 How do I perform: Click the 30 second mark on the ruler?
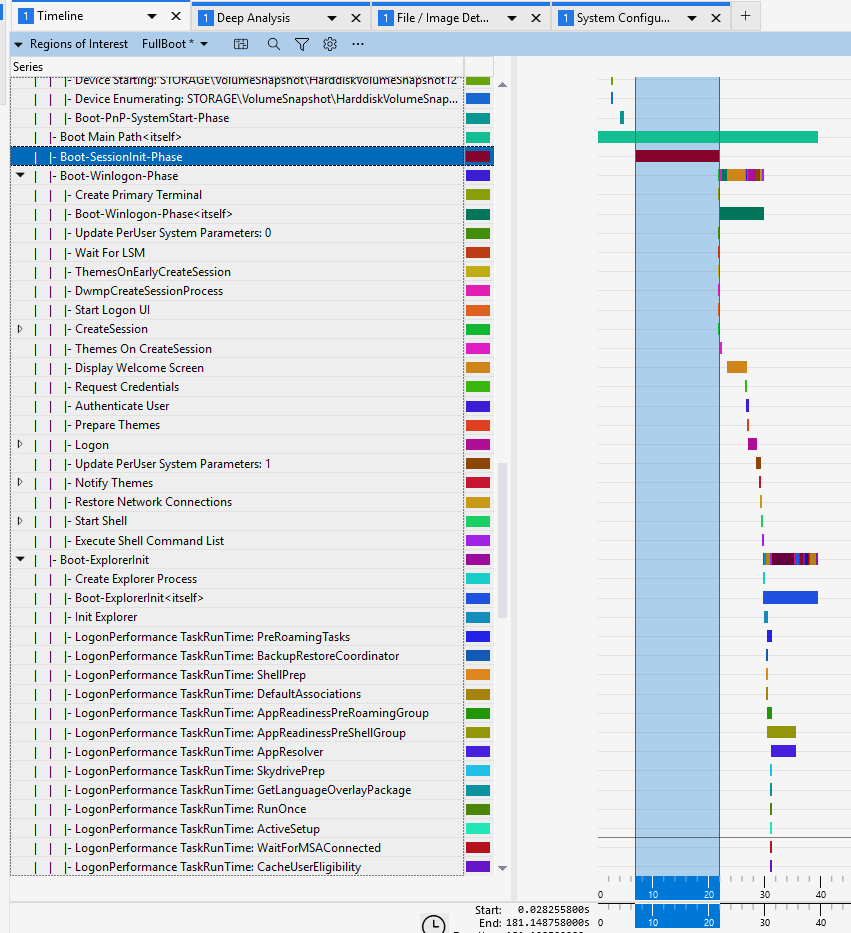point(765,894)
